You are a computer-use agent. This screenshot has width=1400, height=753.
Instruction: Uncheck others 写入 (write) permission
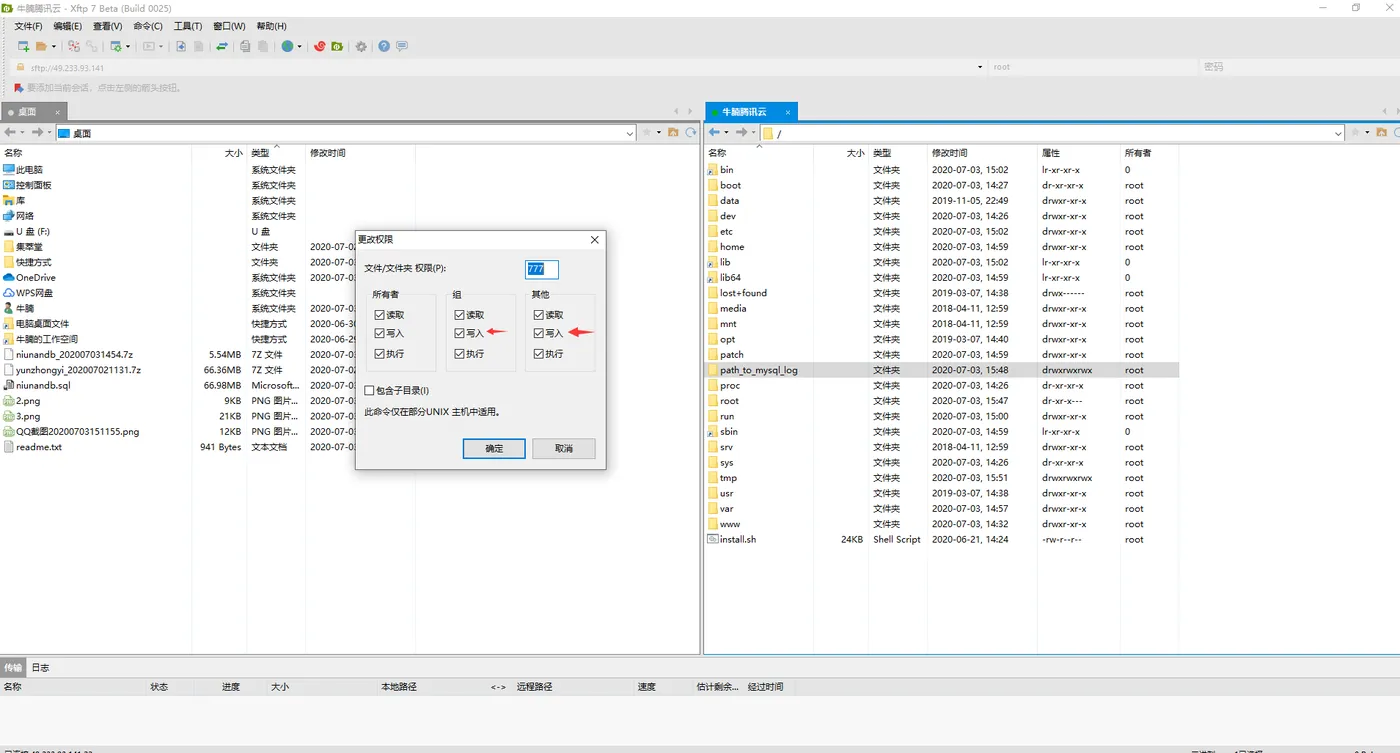pos(540,333)
